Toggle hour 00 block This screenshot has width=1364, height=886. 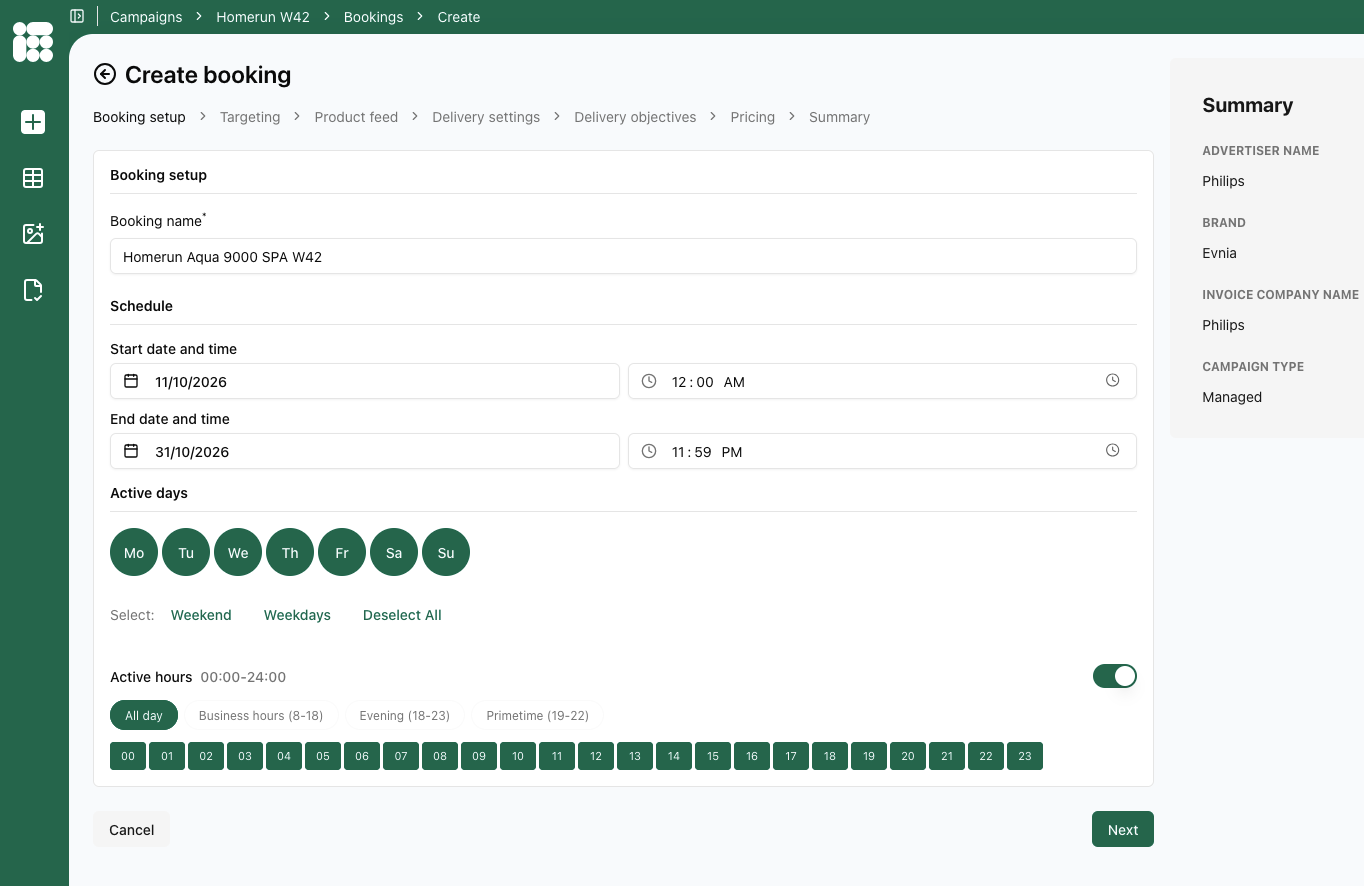pos(128,756)
